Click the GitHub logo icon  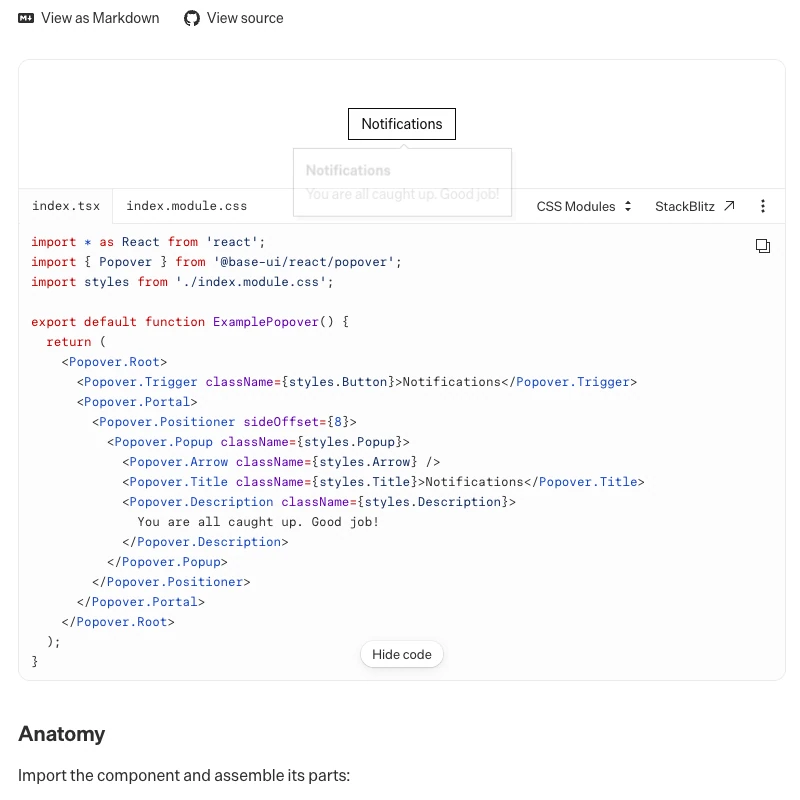point(192,18)
